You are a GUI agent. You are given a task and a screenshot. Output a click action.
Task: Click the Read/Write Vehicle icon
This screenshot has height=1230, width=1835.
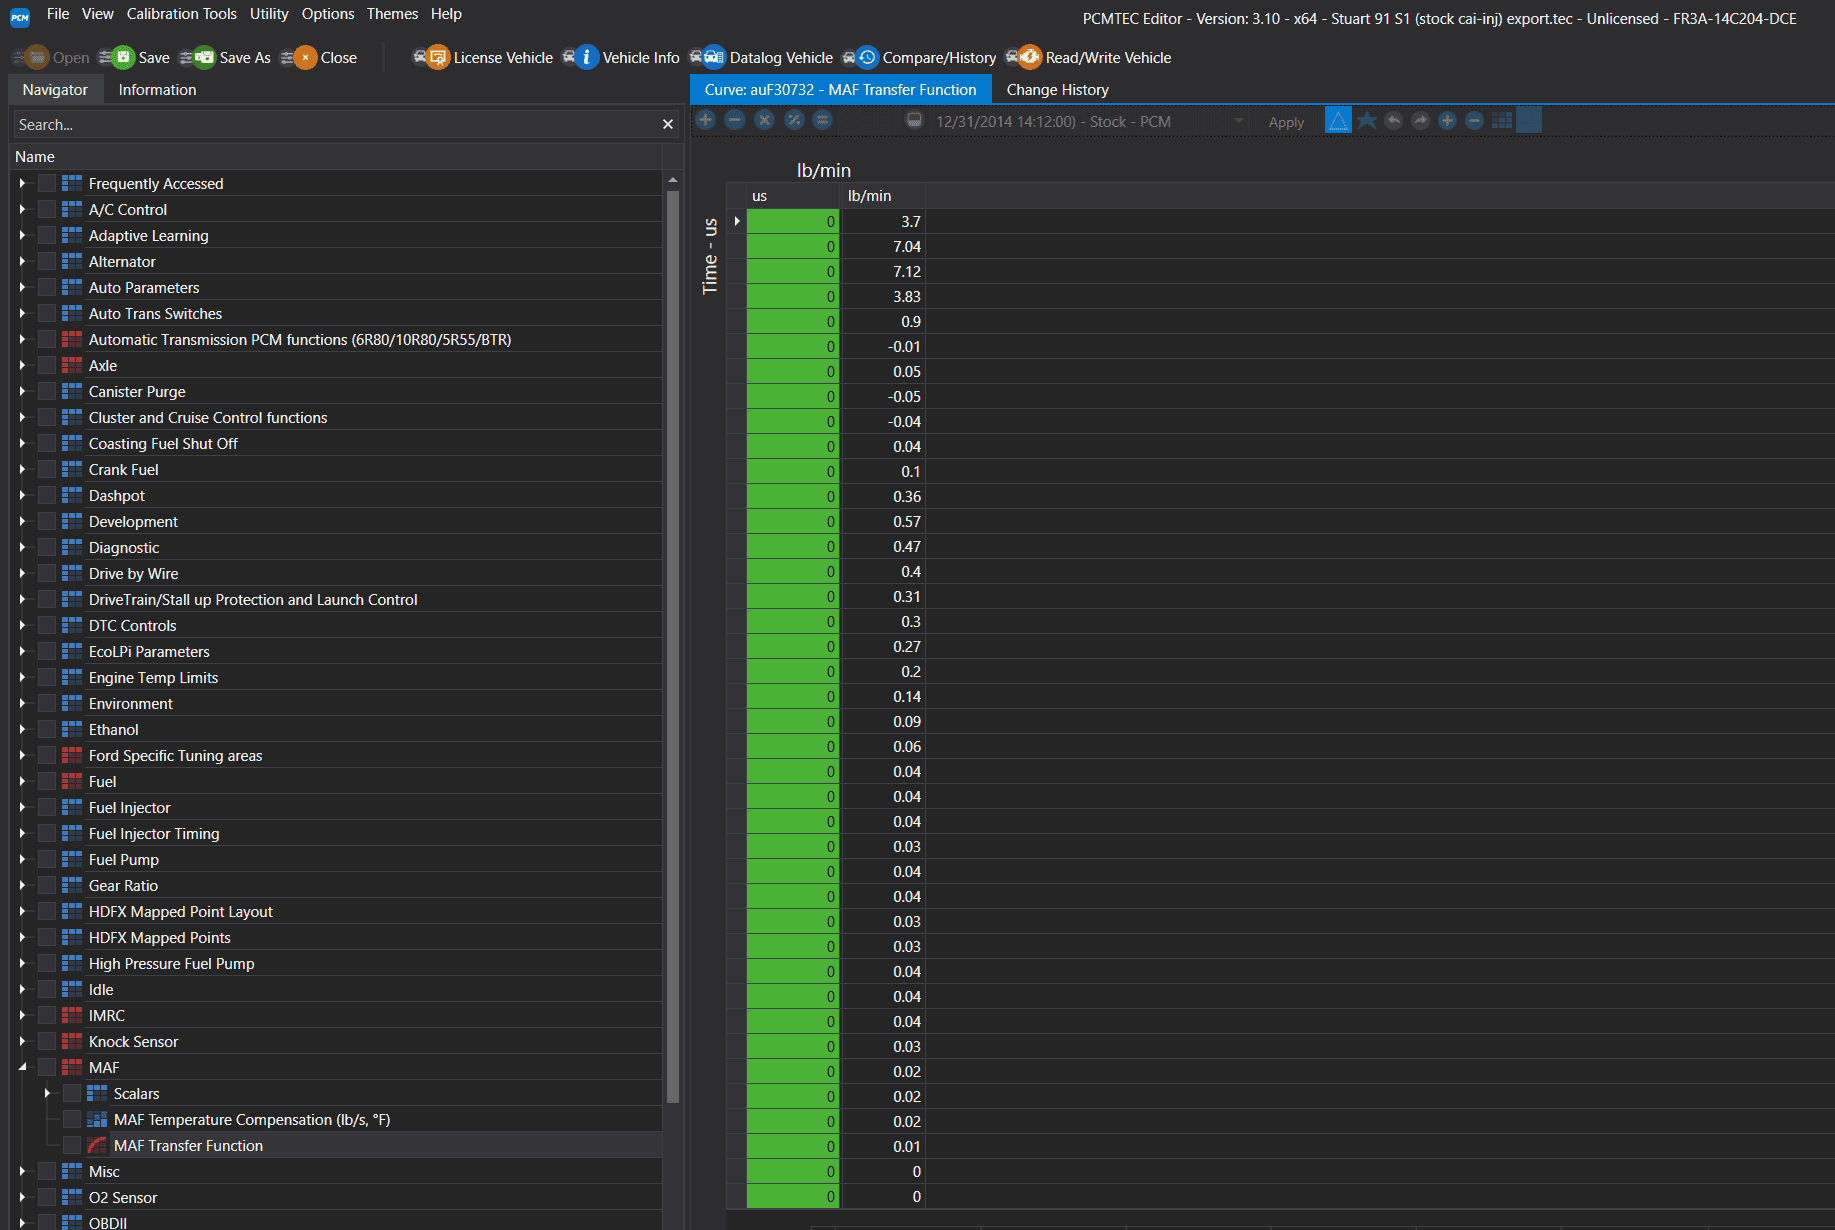coord(1029,57)
